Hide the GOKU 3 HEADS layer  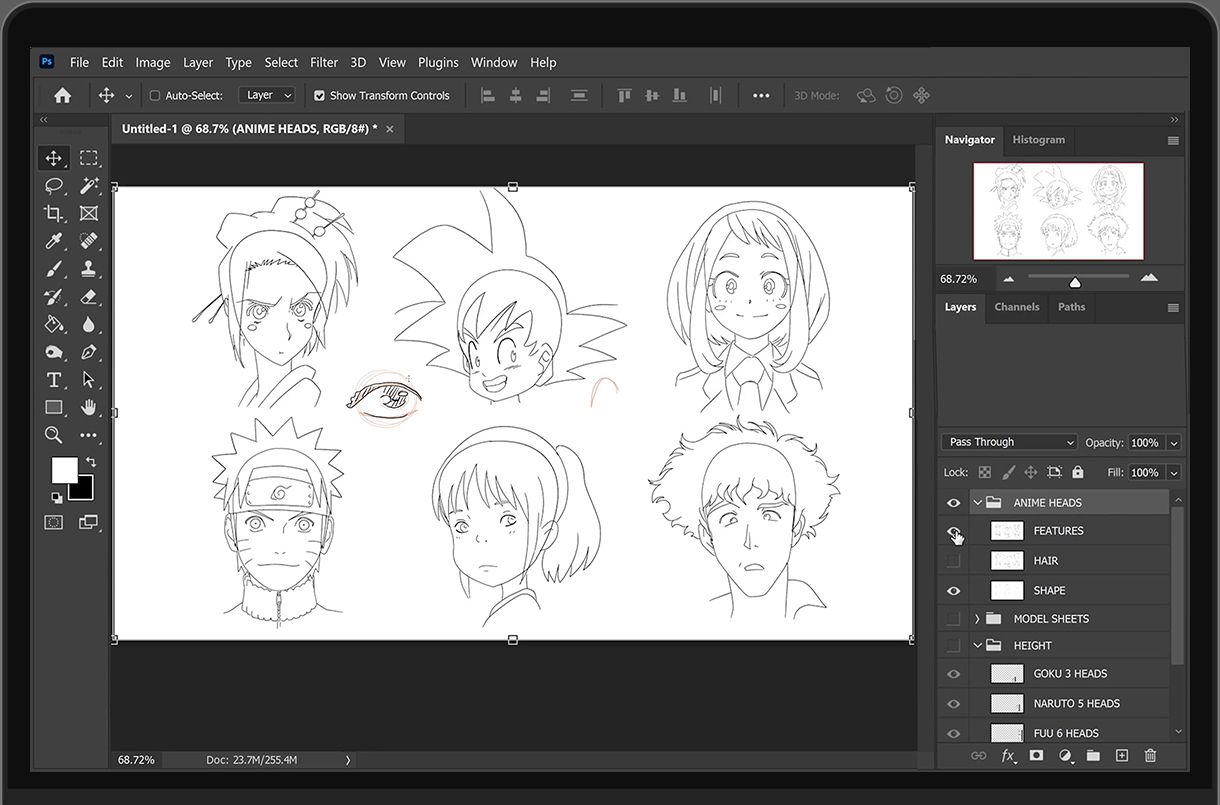(953, 673)
